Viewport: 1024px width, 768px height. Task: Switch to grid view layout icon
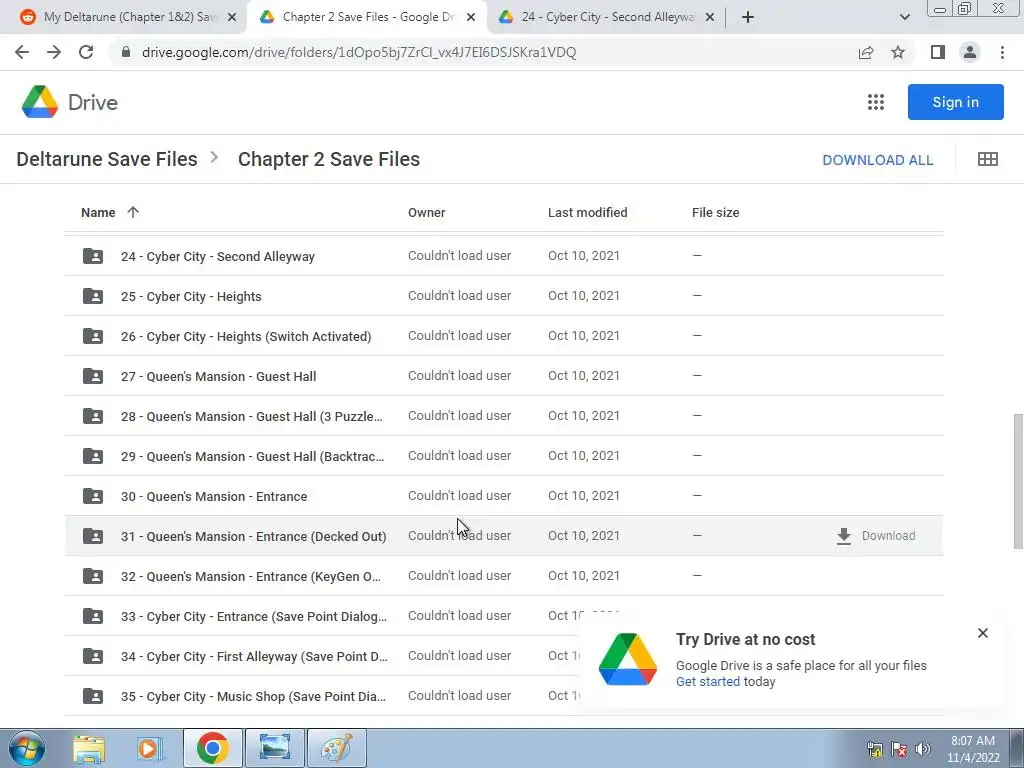pos(987,159)
